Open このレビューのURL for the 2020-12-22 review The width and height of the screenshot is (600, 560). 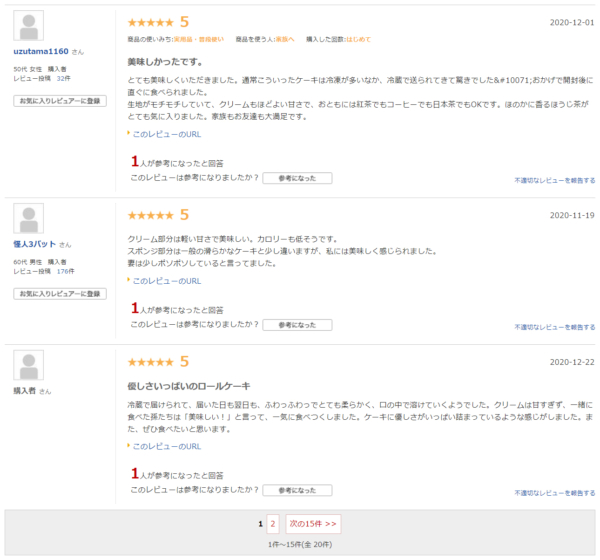[x=166, y=446]
